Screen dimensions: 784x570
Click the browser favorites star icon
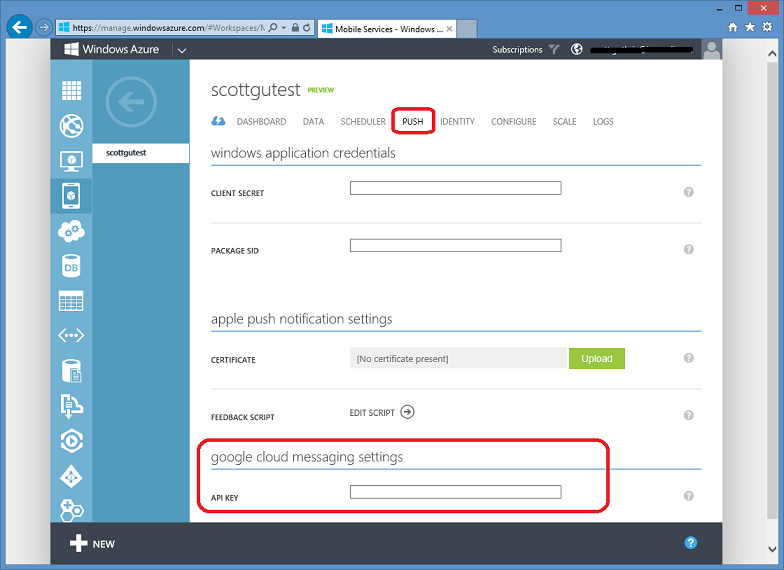[x=750, y=27]
